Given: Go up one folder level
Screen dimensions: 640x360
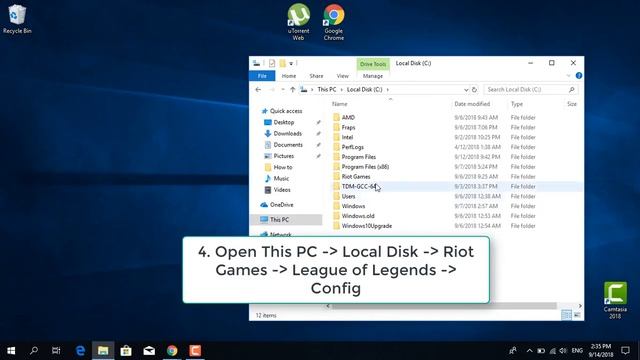Looking at the screenshot, I should [293, 89].
